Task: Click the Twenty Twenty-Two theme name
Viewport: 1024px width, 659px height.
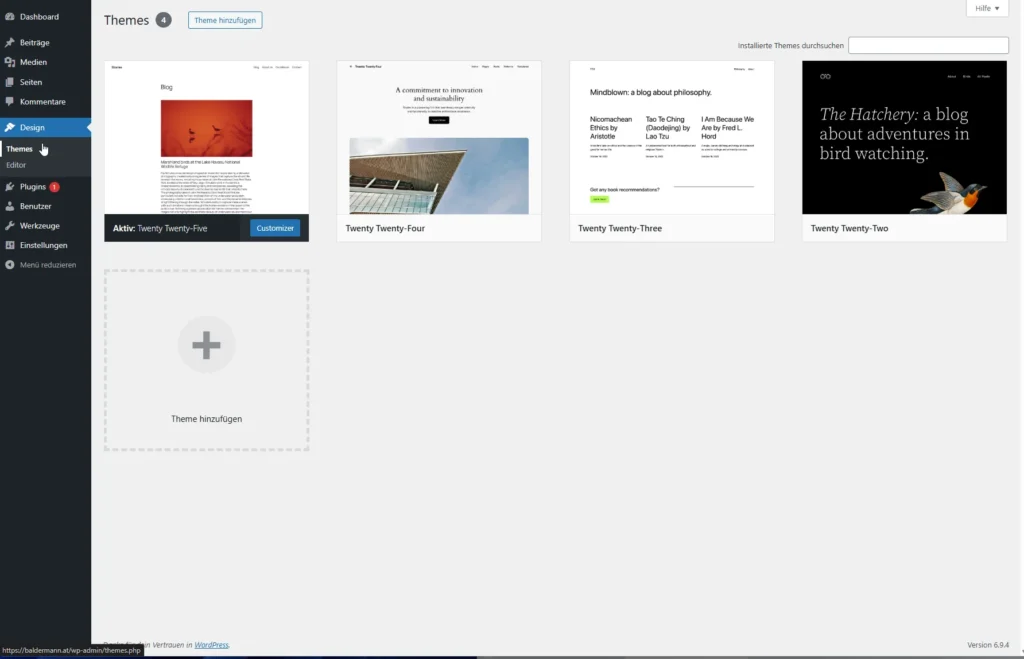Action: tap(849, 229)
